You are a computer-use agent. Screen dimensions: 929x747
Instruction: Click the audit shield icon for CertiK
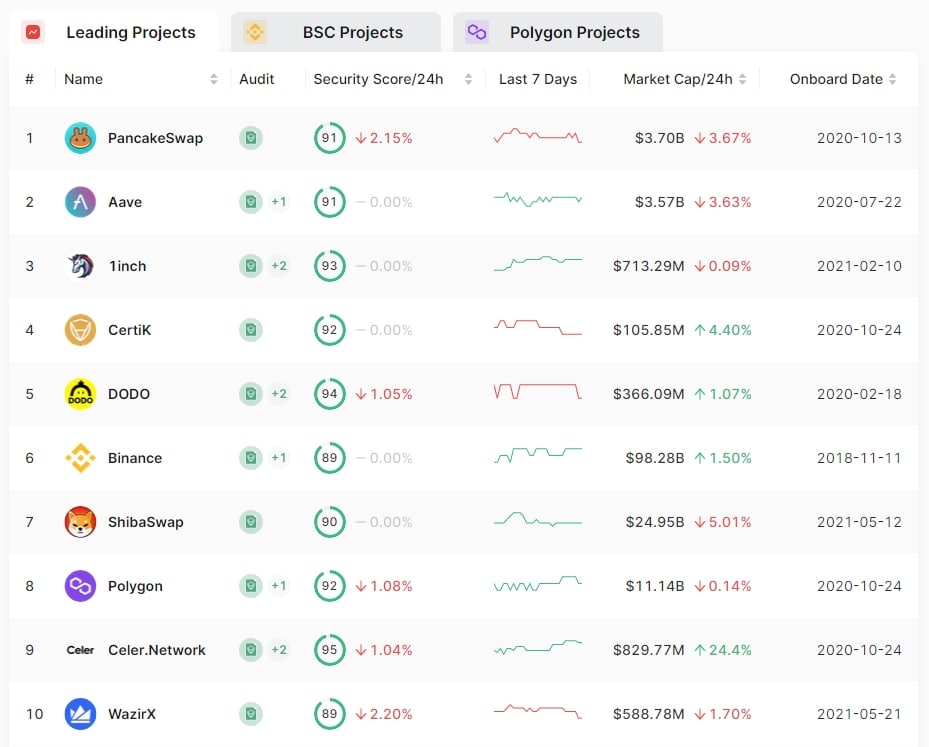(x=251, y=330)
